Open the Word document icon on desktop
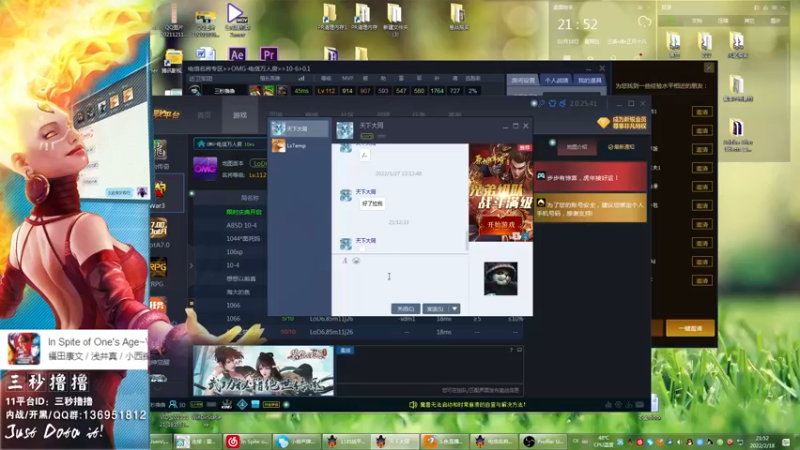This screenshot has height=450, width=800. [206, 54]
